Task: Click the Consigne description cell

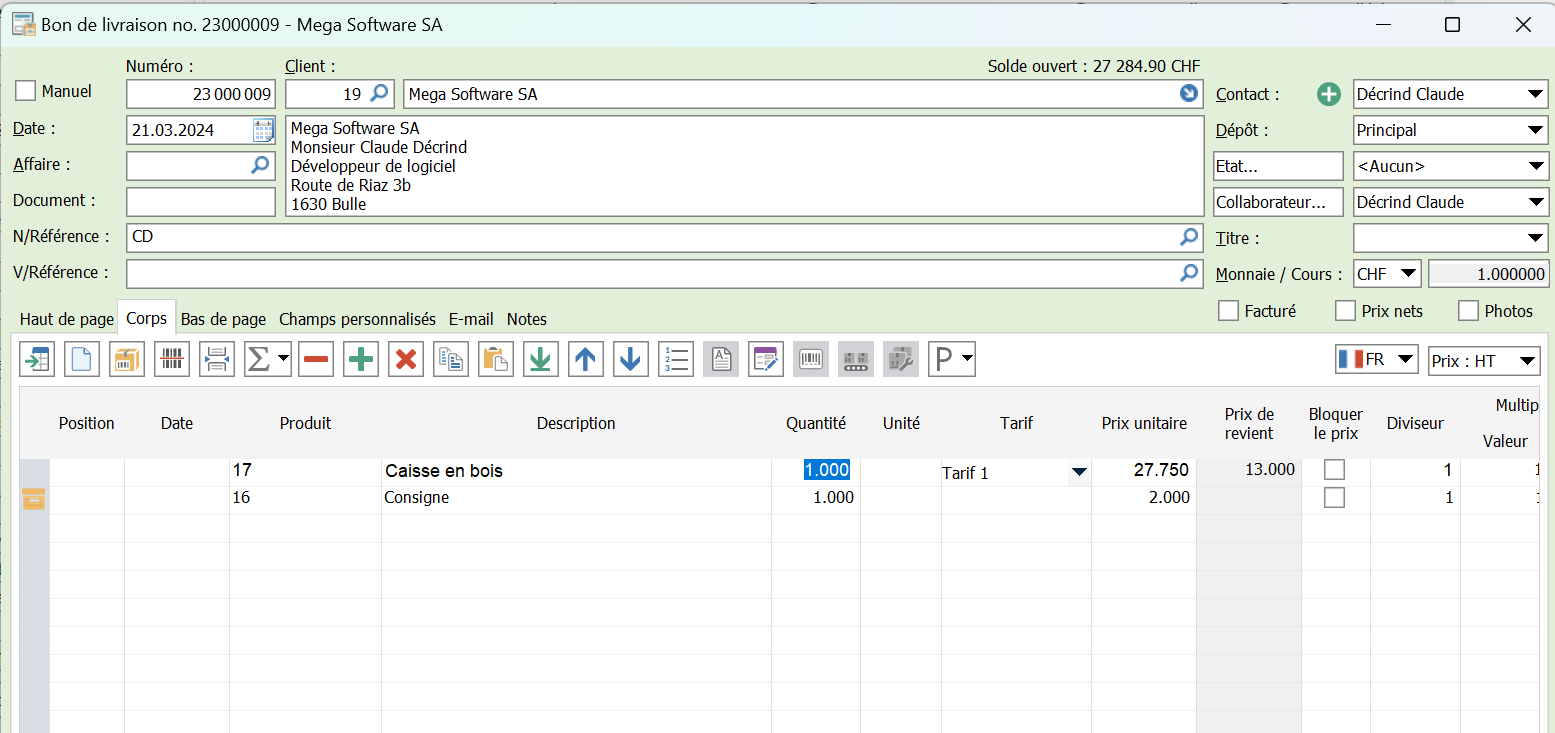Action: pos(576,498)
